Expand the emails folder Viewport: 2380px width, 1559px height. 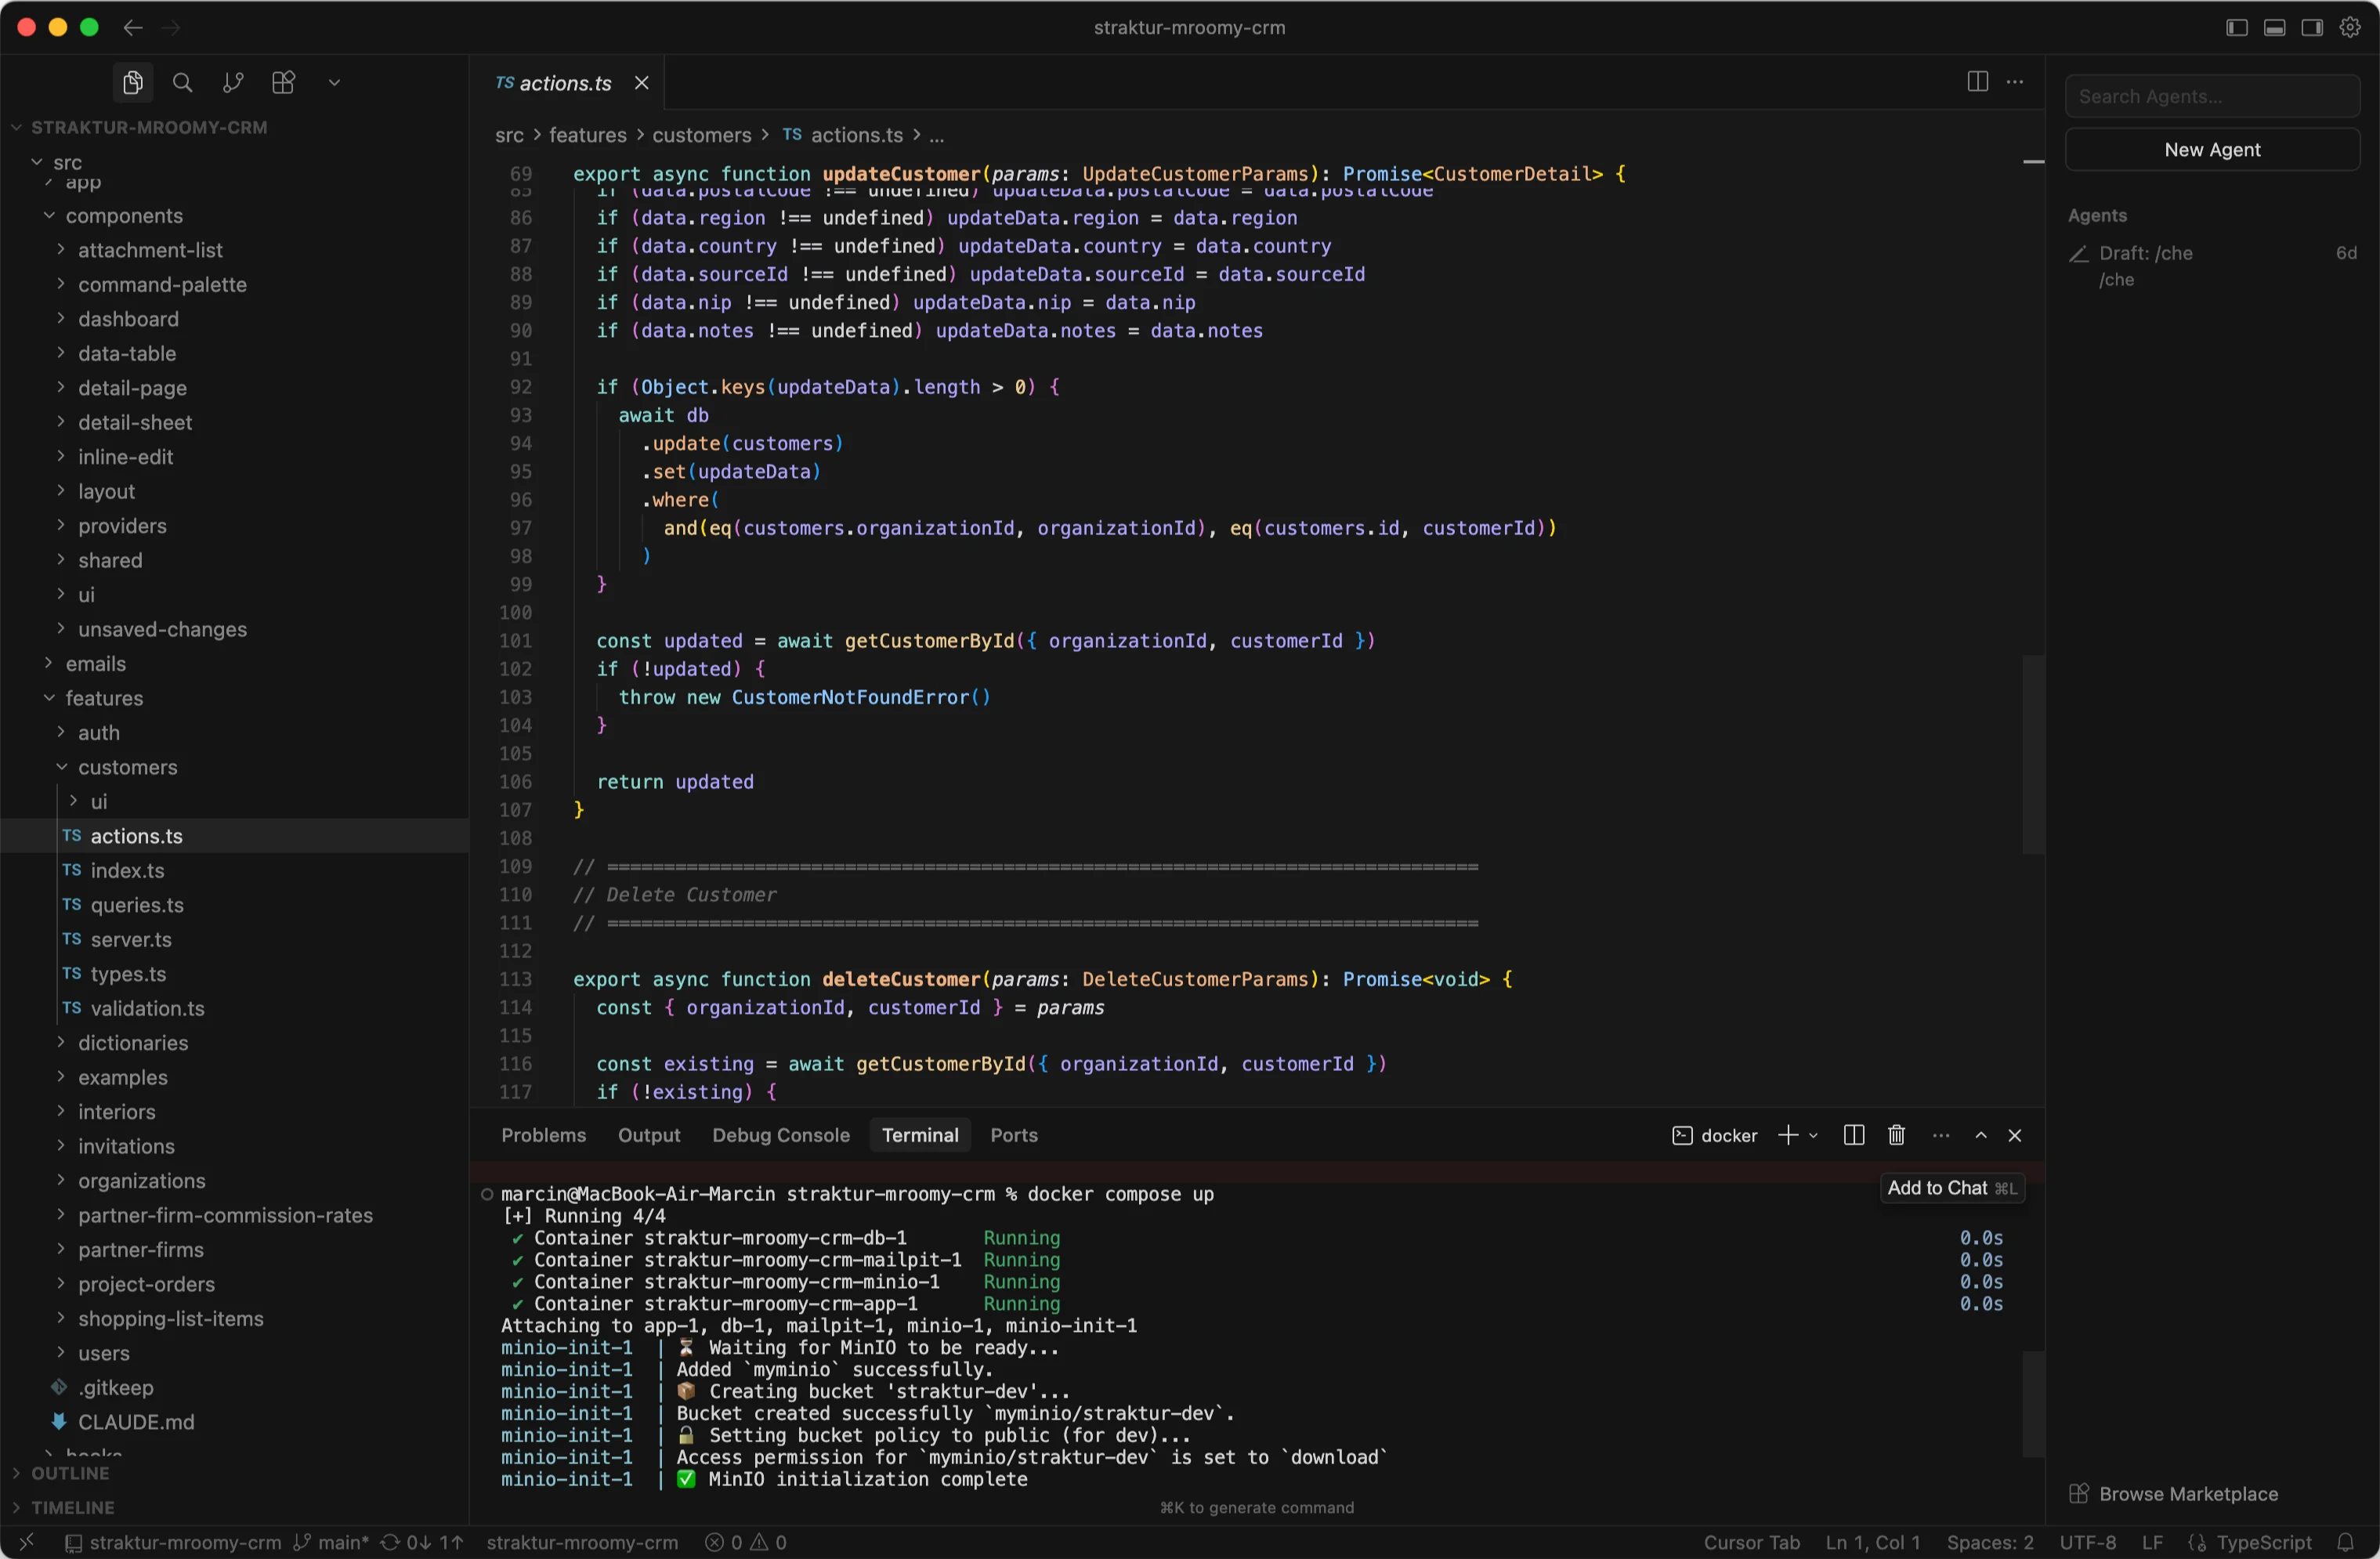(96, 663)
